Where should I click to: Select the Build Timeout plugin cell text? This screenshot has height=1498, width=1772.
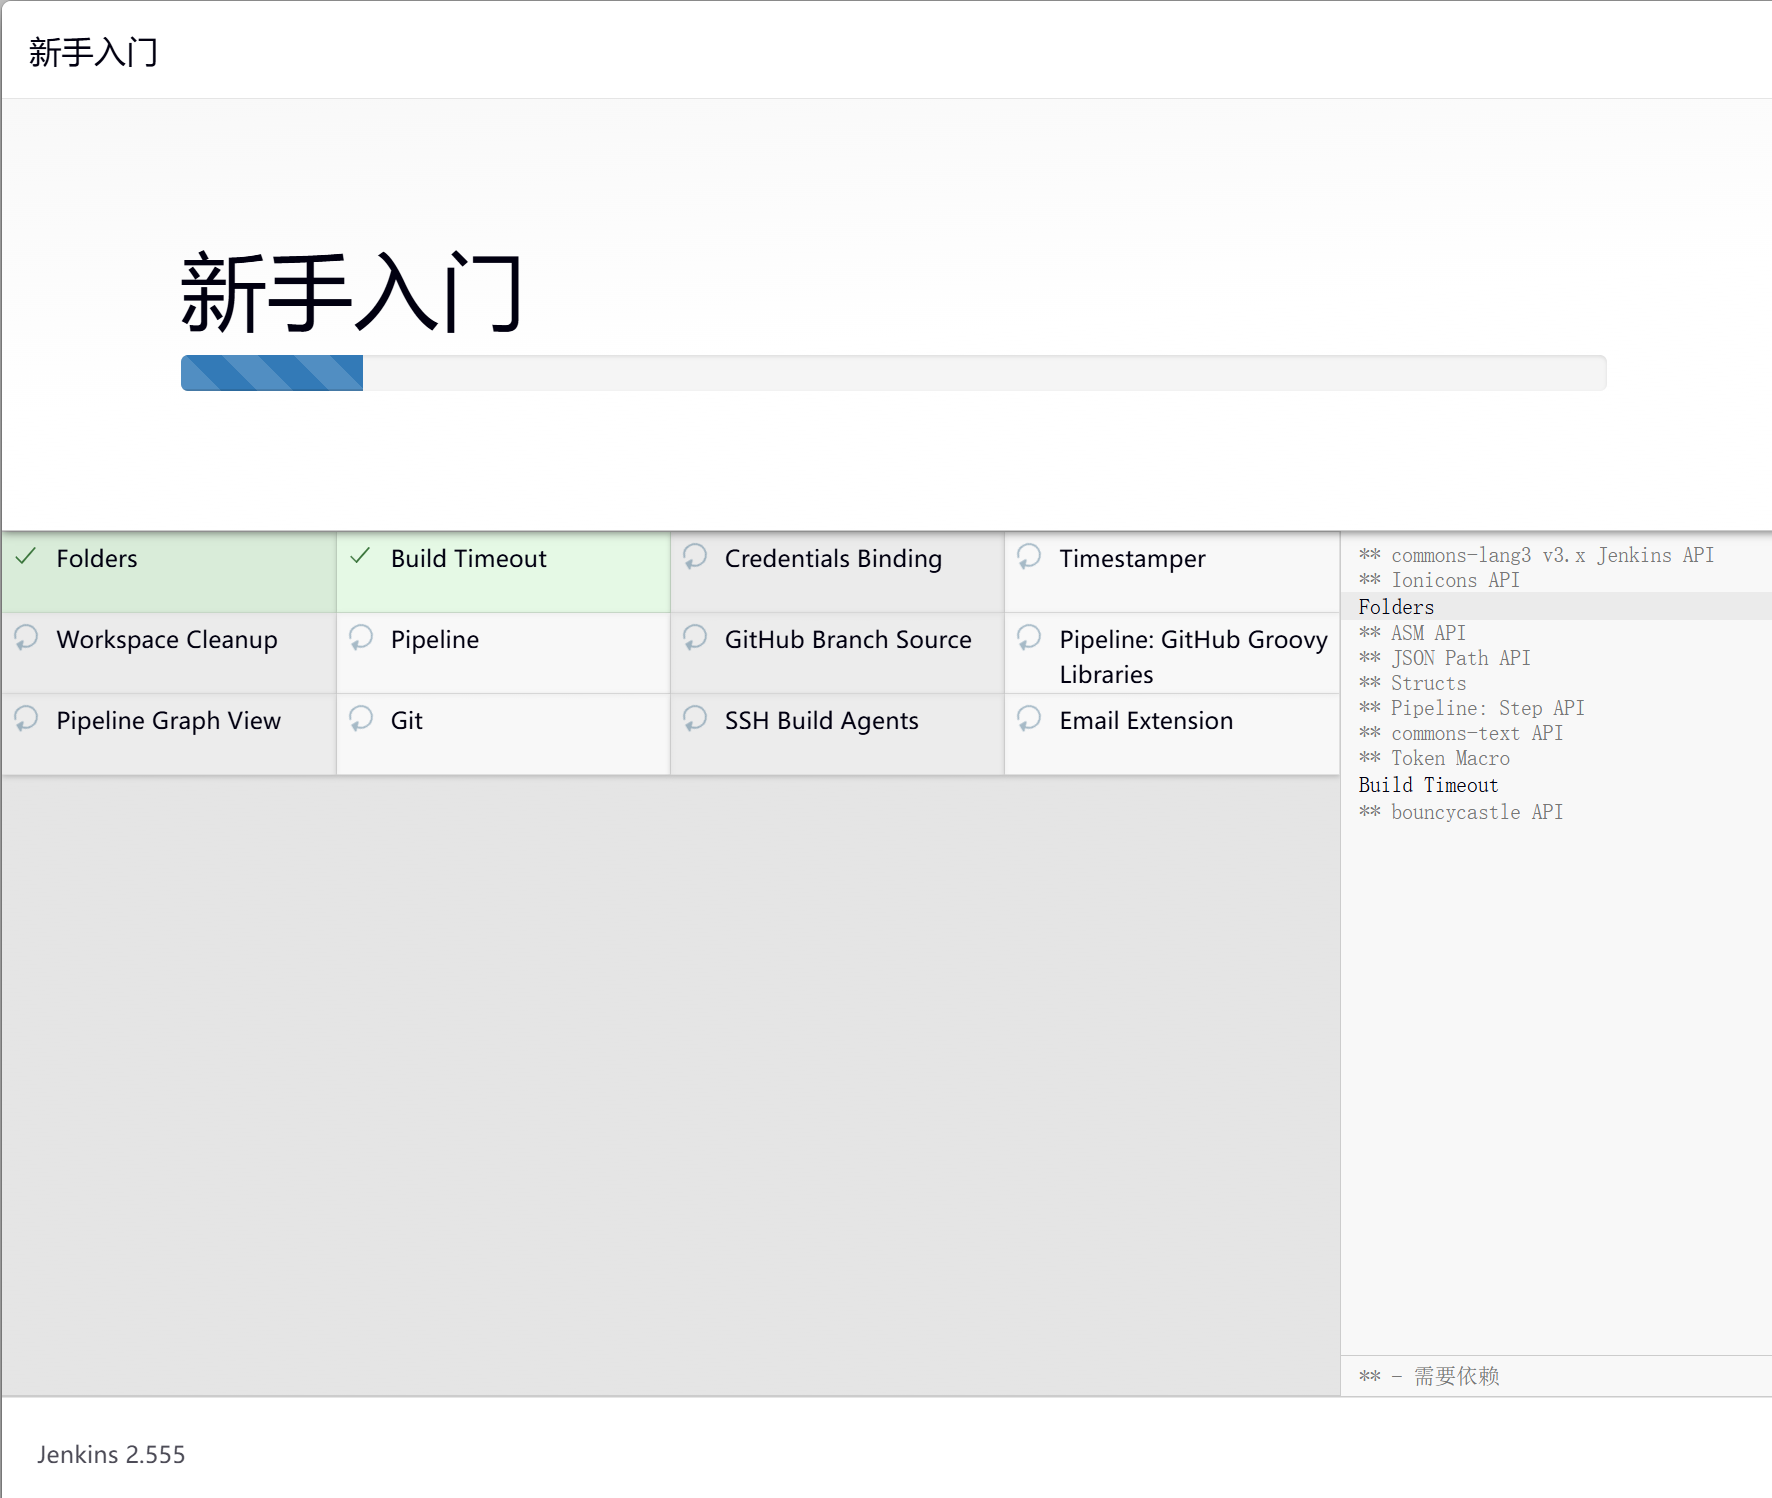coord(469,558)
